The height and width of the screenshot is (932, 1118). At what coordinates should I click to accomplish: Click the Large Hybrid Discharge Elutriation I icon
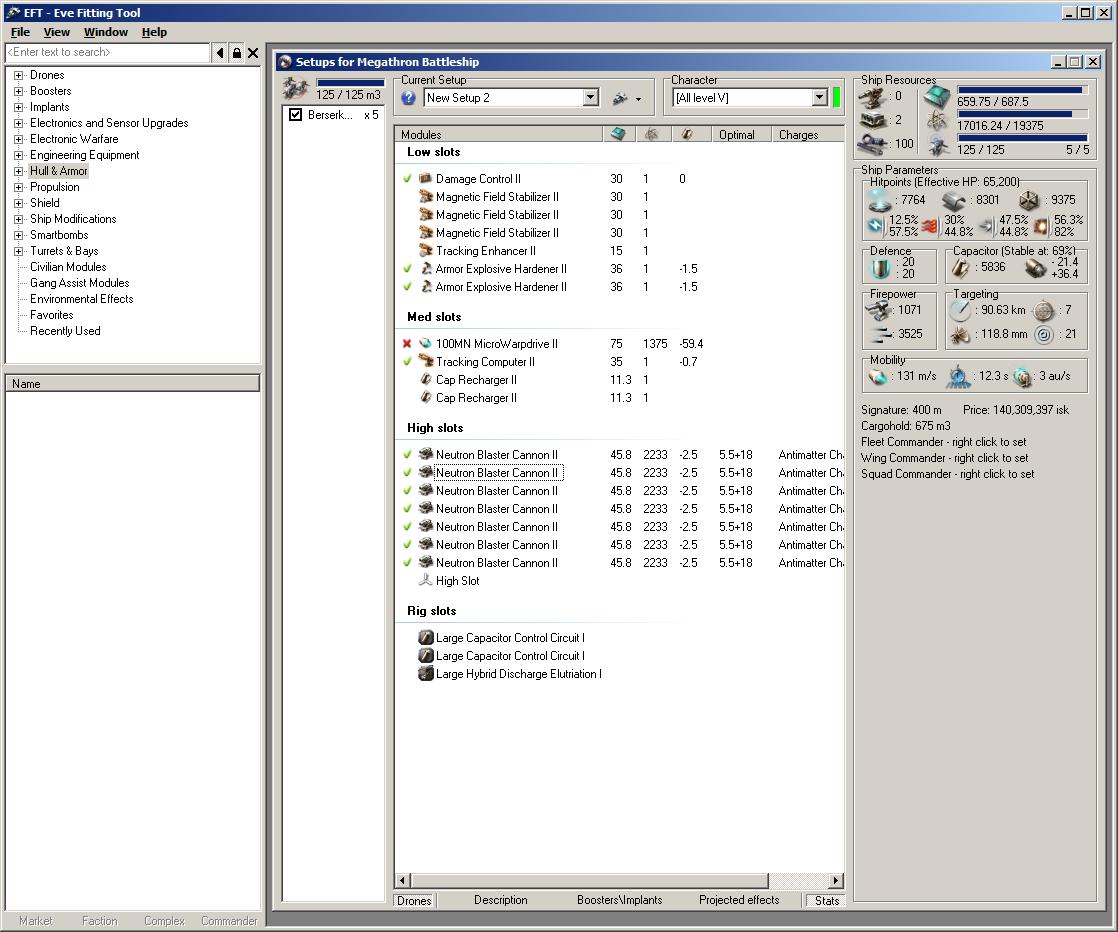pyautogui.click(x=426, y=674)
